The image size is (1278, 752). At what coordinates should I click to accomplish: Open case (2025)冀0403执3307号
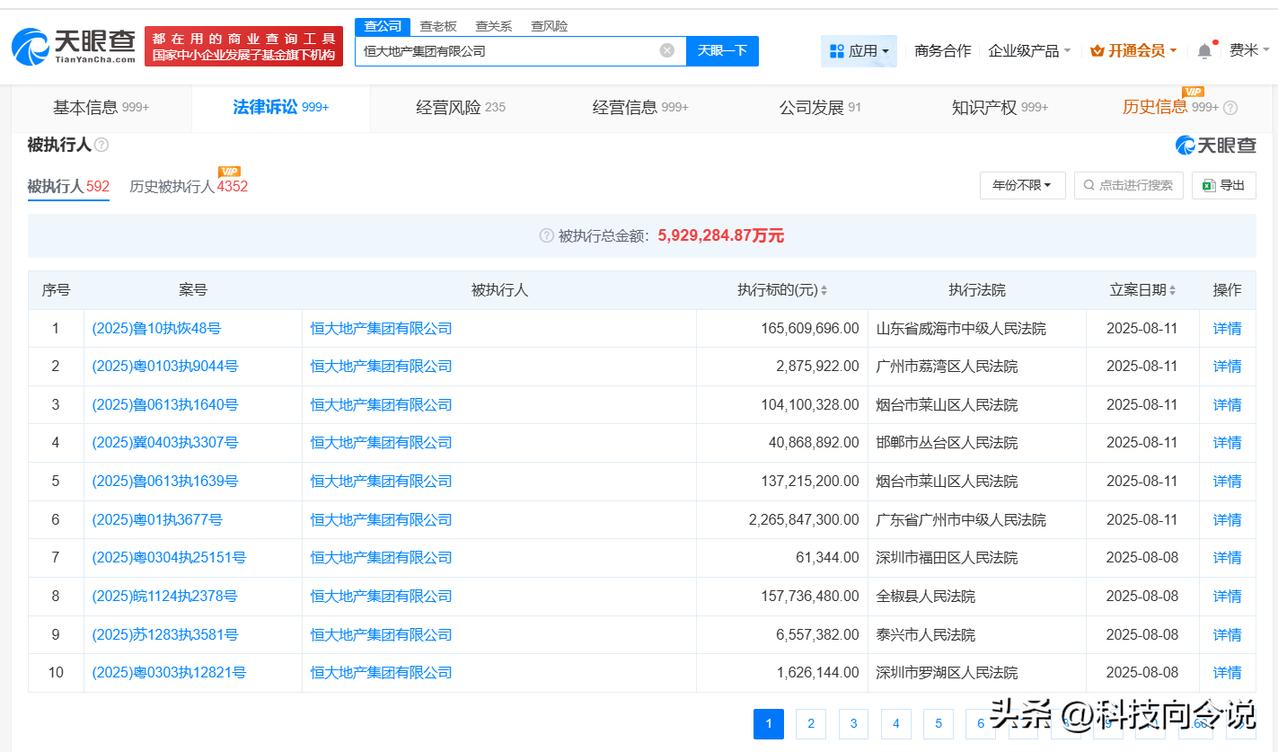tap(165, 442)
